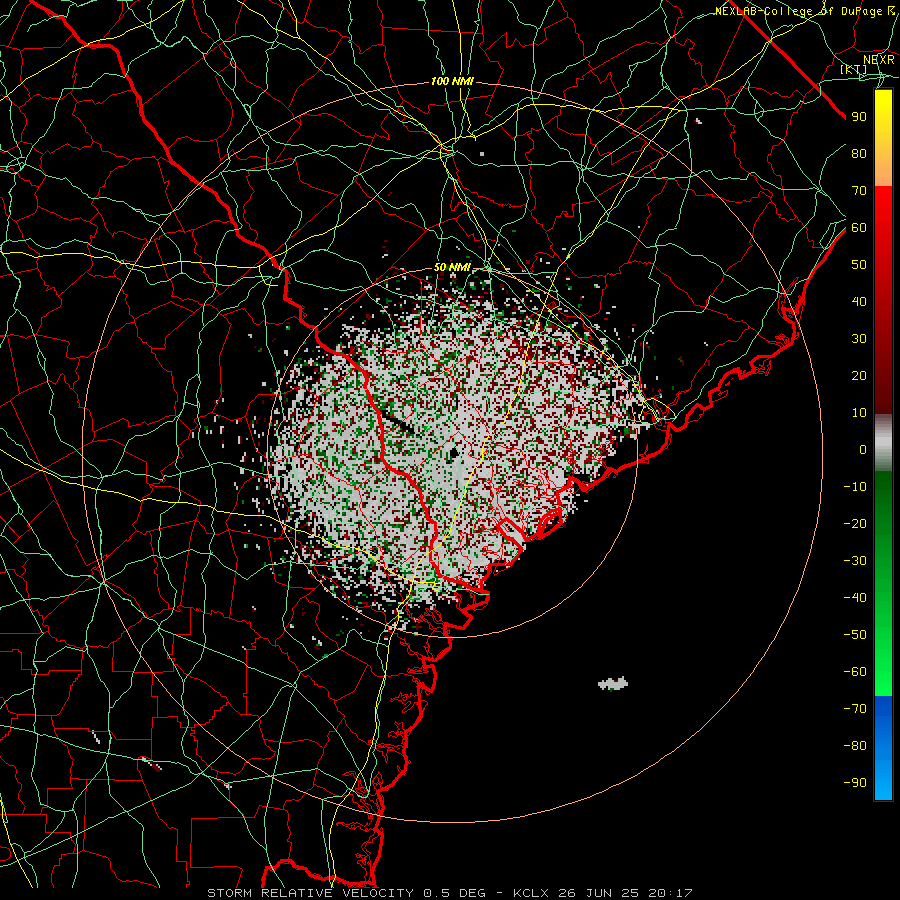Select the 20 value on velocity scale

pyautogui.click(x=859, y=375)
